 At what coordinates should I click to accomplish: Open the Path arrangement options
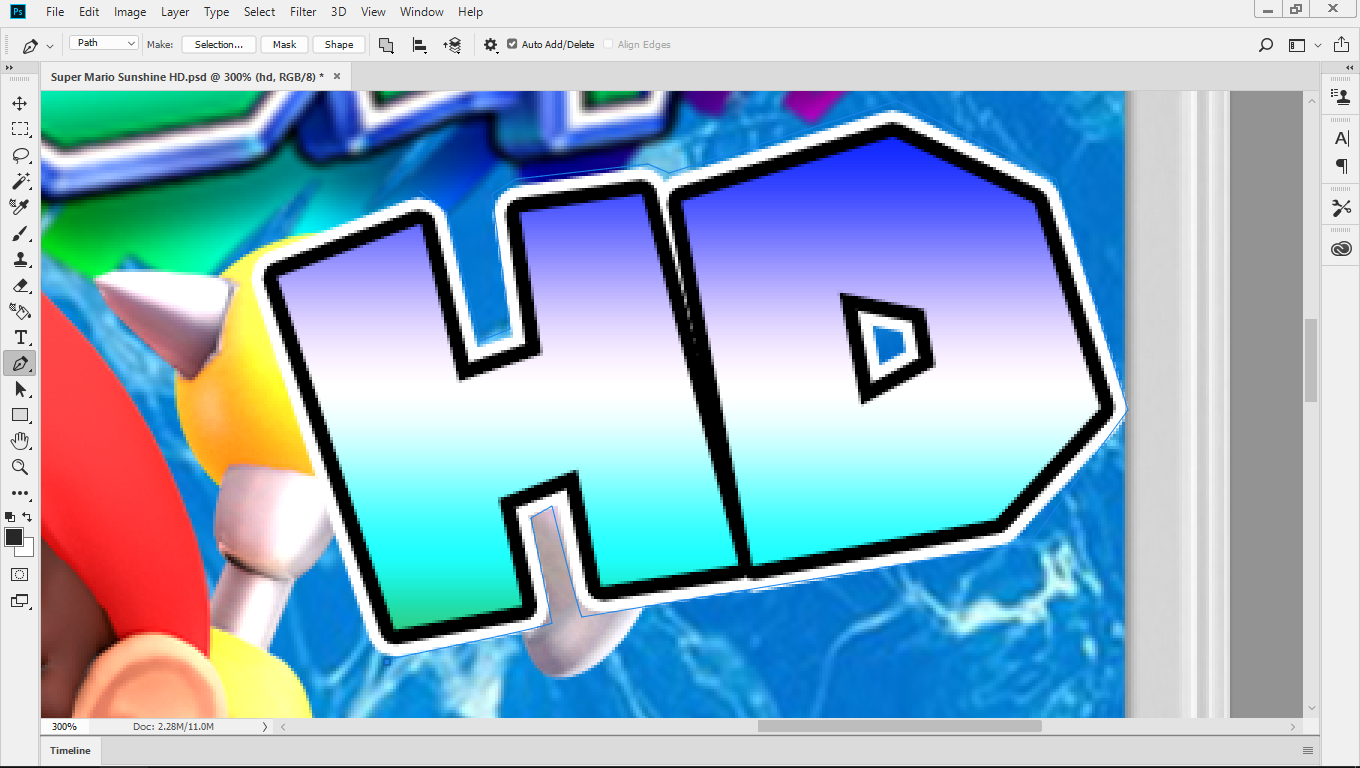tap(452, 45)
